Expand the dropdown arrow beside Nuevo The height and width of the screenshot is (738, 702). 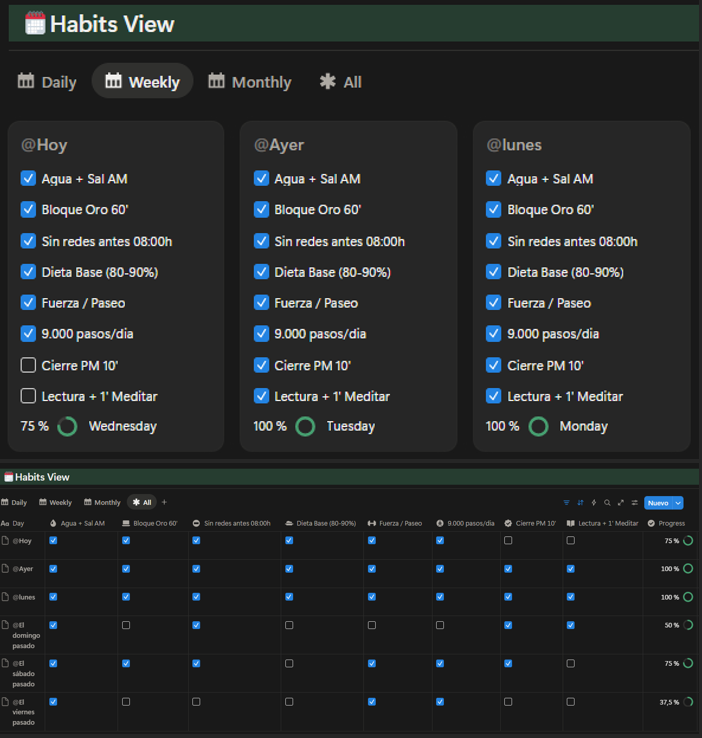coord(678,503)
